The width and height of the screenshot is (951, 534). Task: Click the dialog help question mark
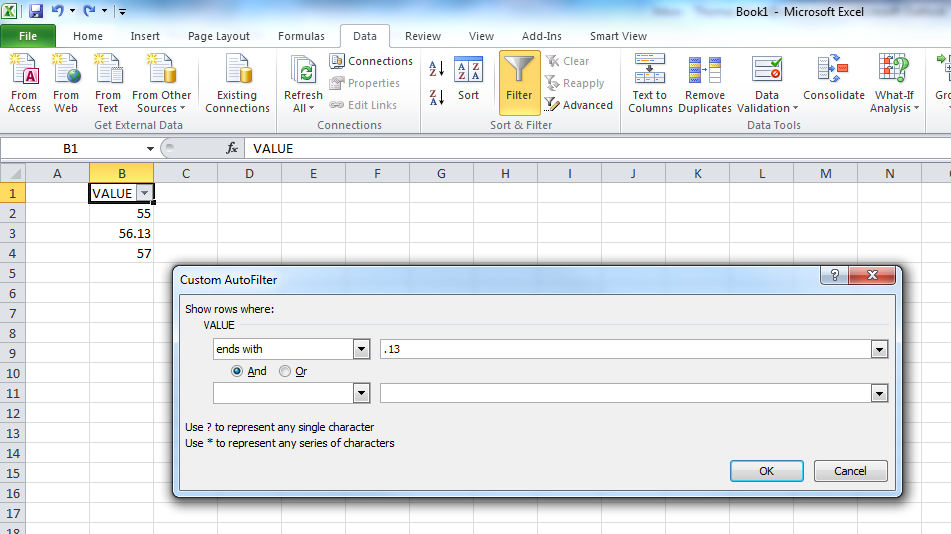click(x=835, y=275)
